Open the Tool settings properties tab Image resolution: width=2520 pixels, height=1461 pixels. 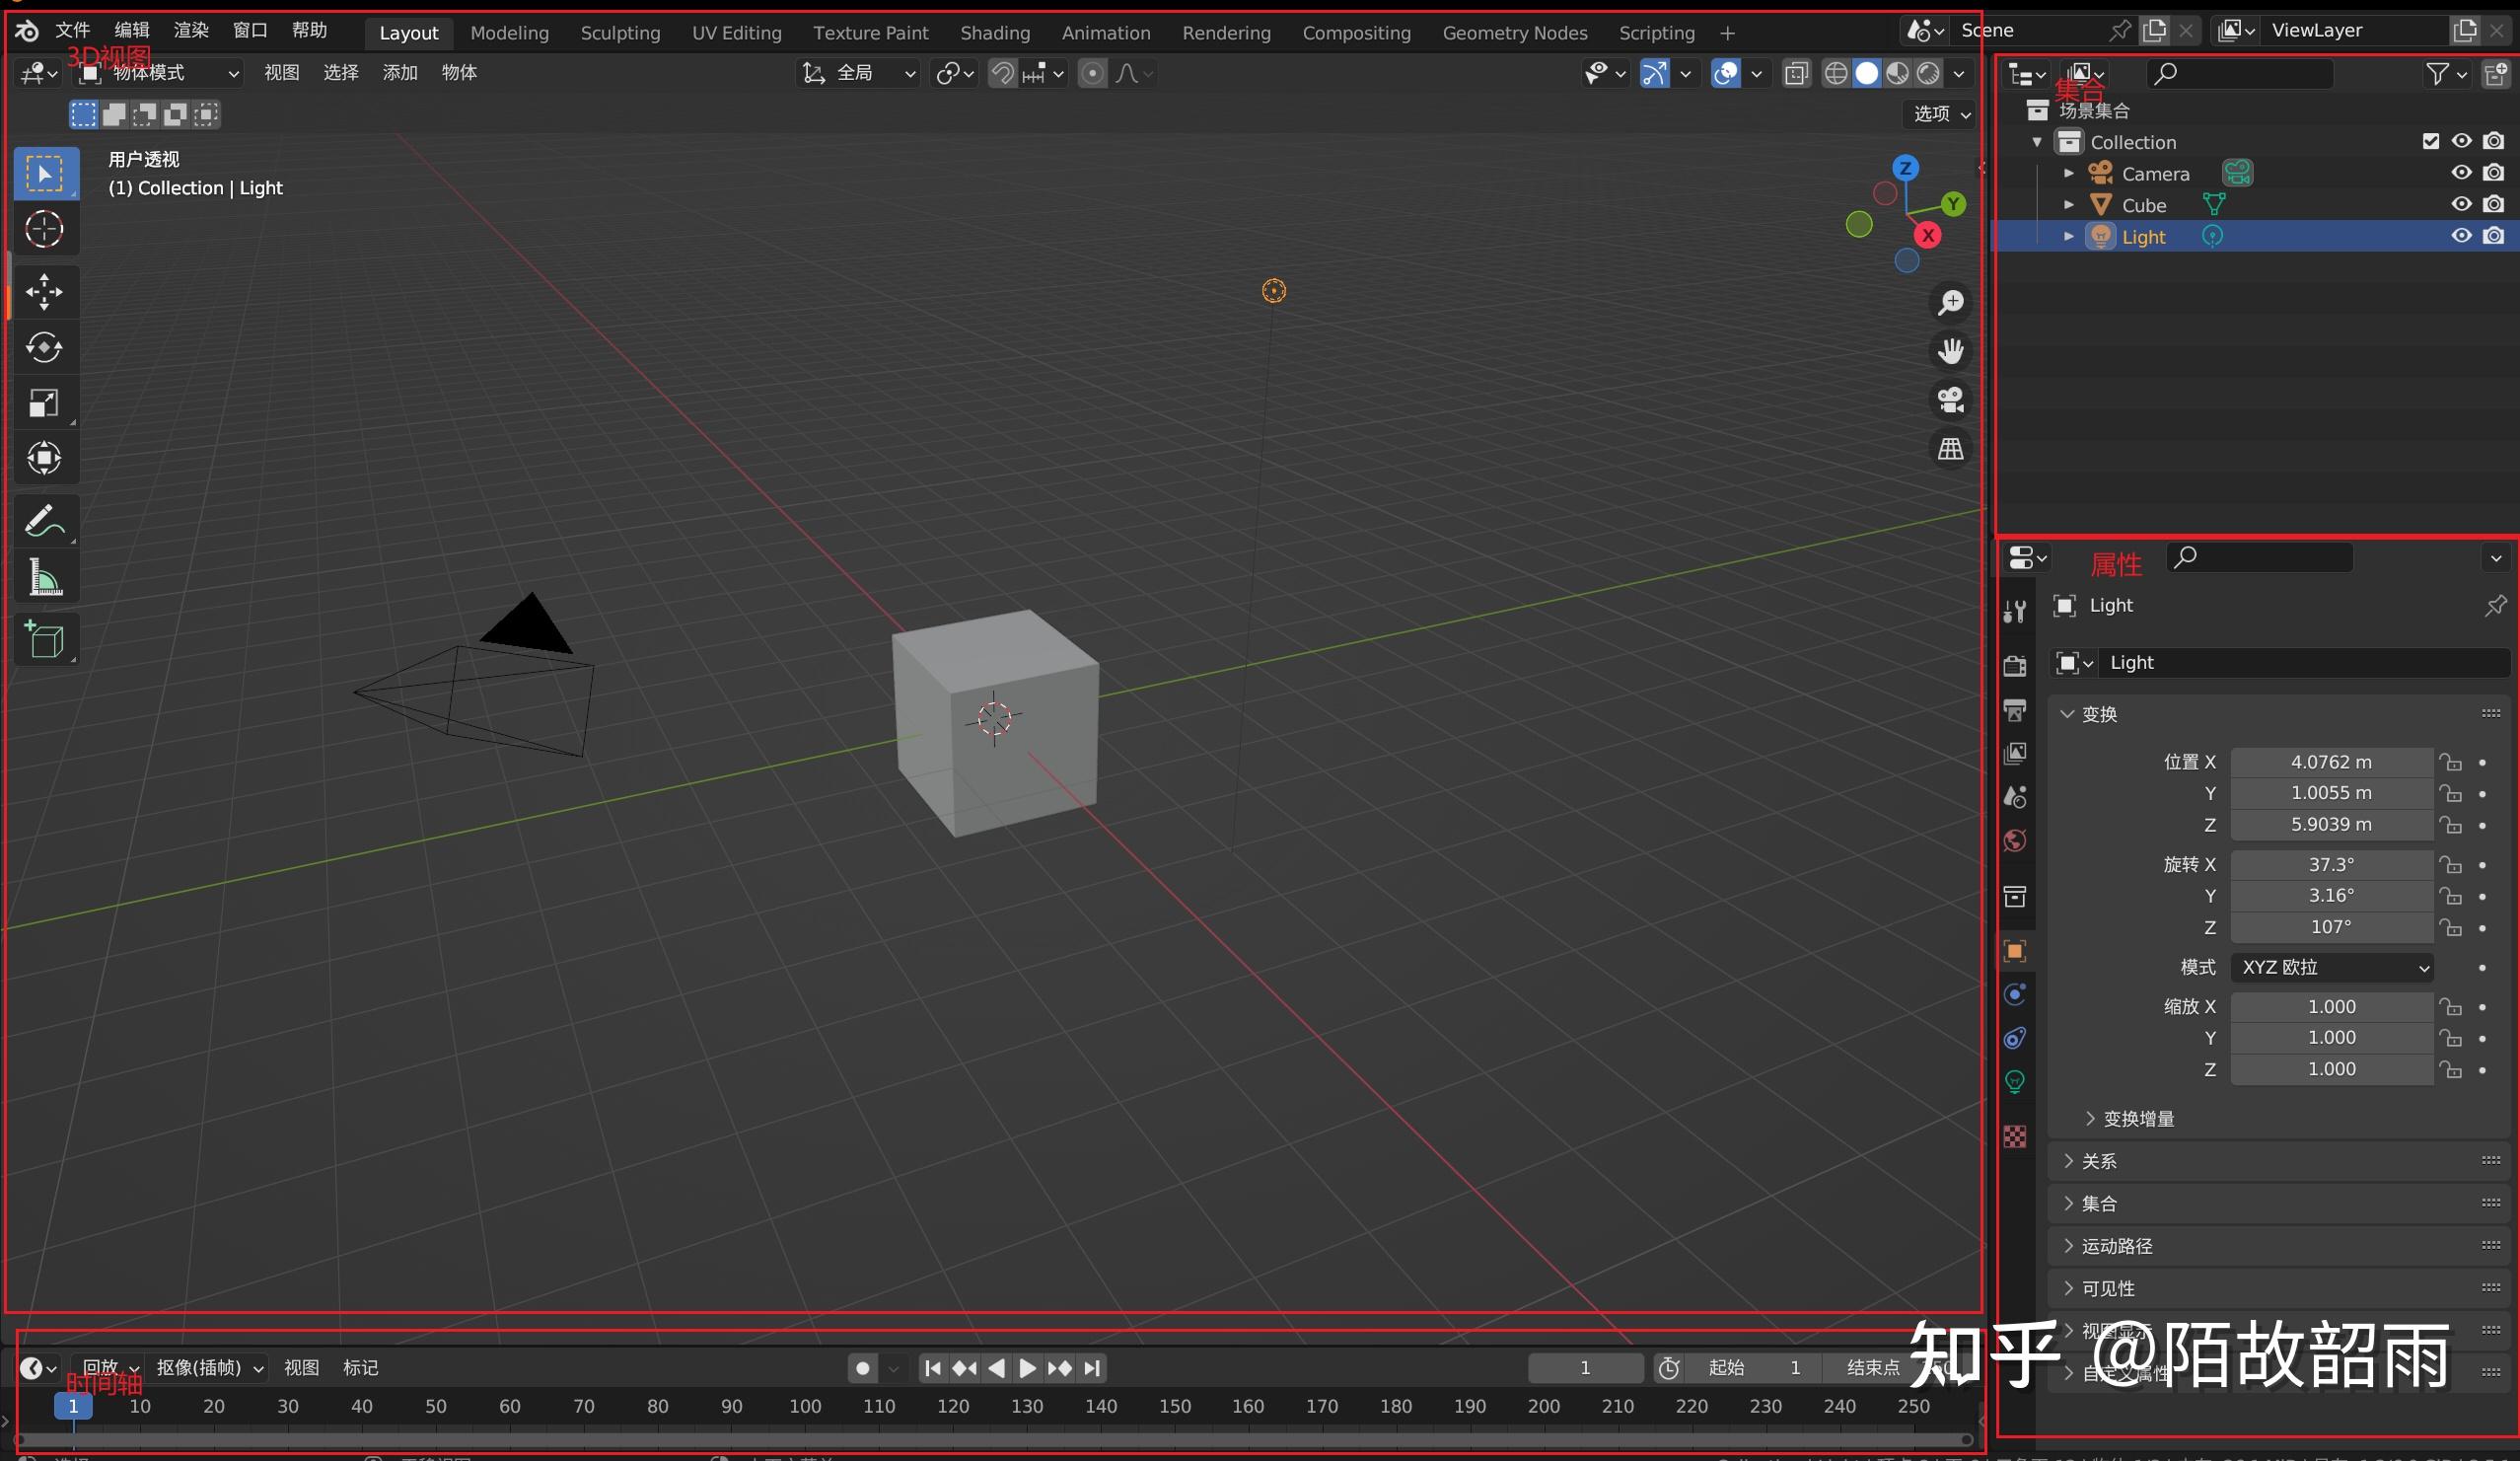tap(2015, 611)
